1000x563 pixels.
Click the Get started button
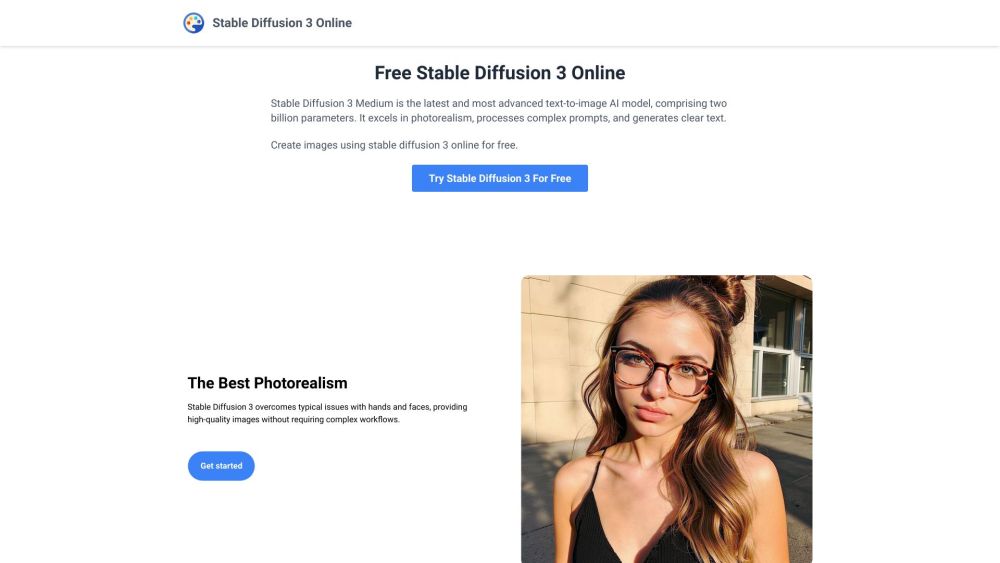(221, 466)
